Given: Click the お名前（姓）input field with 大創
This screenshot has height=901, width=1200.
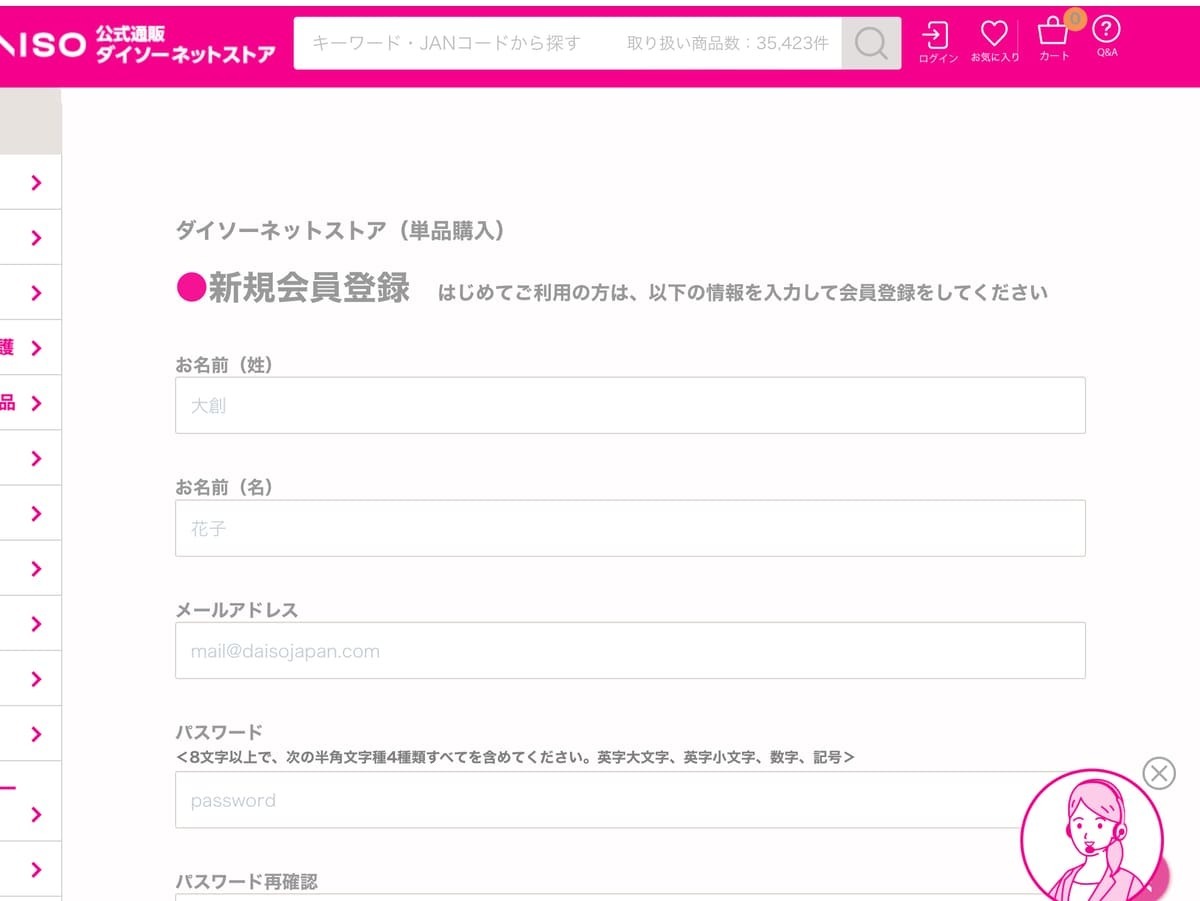Looking at the screenshot, I should coord(630,405).
